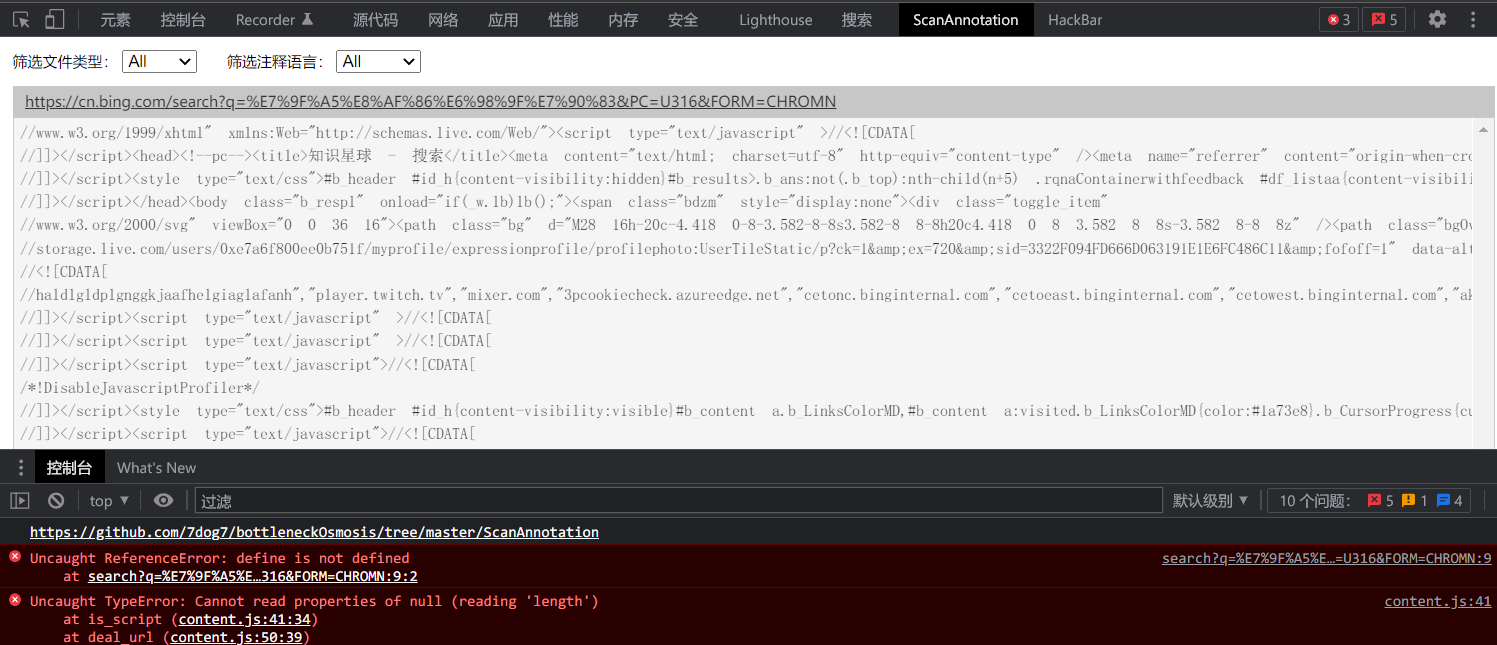Select the drawer 控制台 tab
Viewport: 1497px width, 645px height.
(x=69, y=468)
